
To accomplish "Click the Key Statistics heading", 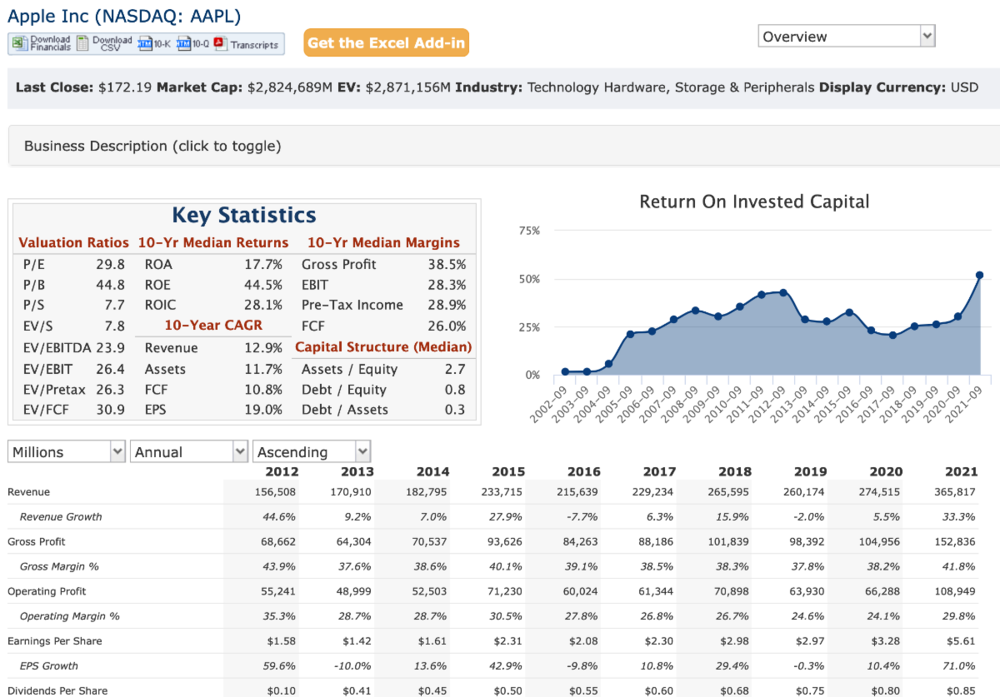I will click(244, 215).
